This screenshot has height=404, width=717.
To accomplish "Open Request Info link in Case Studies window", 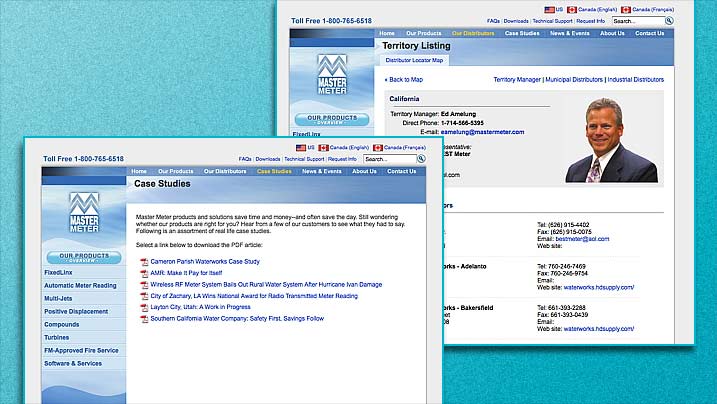I will pos(342,159).
